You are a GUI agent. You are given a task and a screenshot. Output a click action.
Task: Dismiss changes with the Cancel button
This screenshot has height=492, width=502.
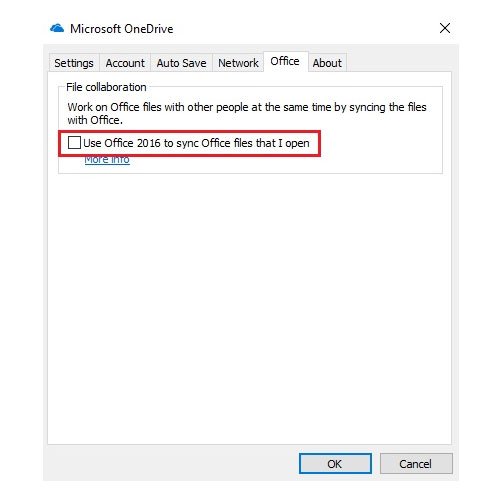[x=416, y=464]
